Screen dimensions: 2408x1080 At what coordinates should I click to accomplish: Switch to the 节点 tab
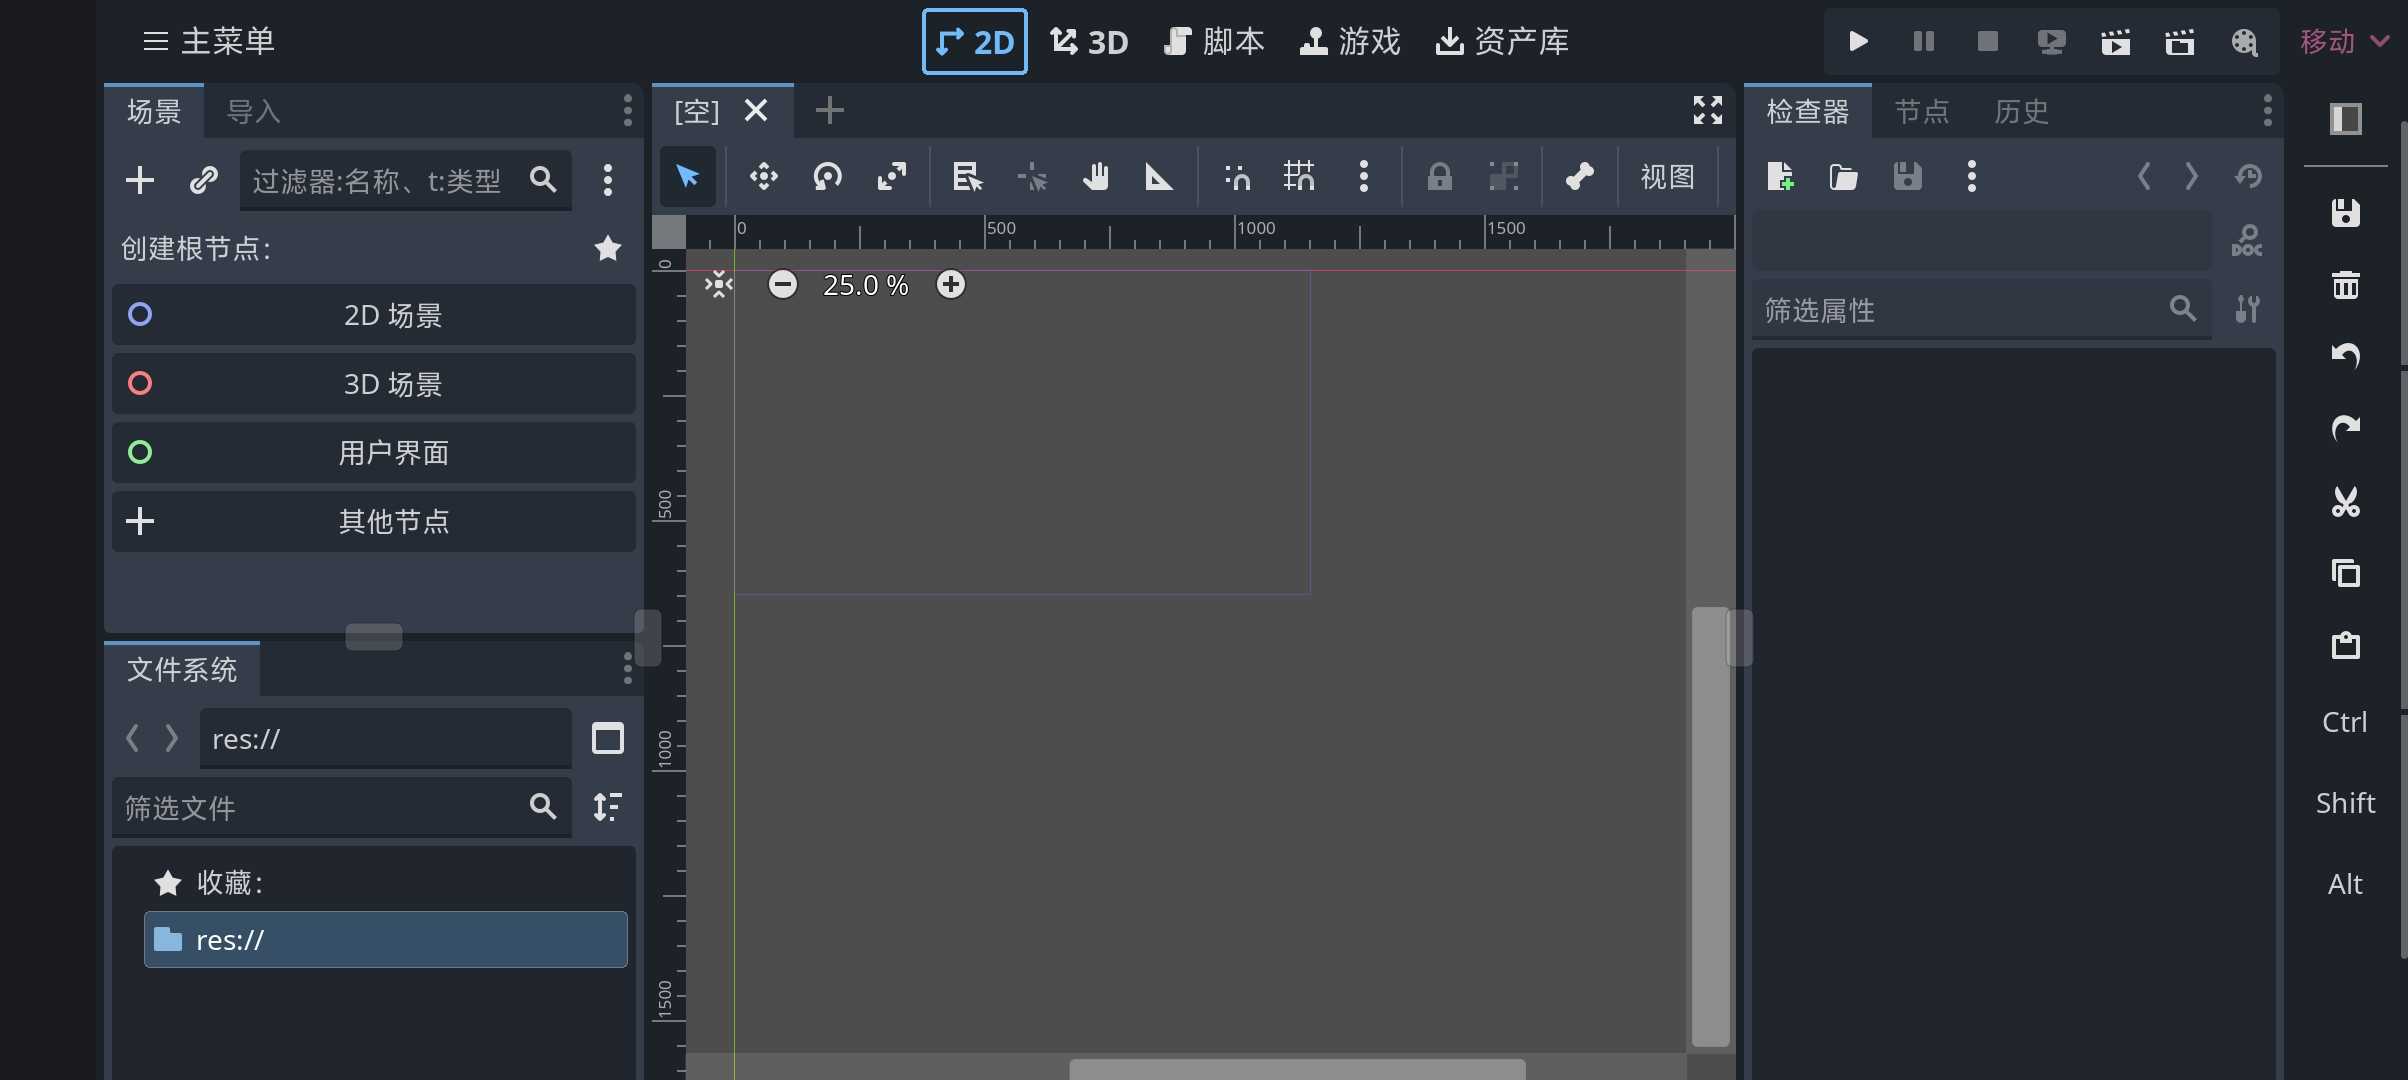point(1921,111)
